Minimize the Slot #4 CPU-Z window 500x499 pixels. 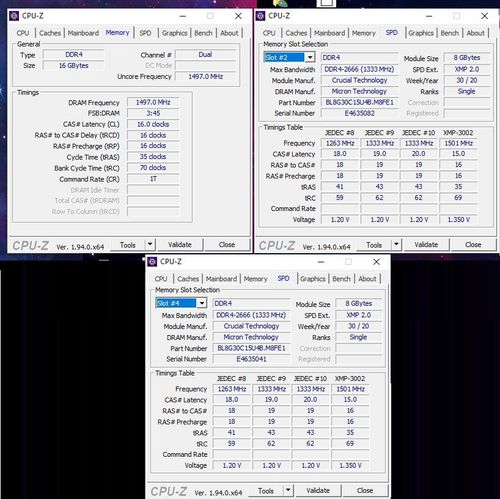pyautogui.click(x=321, y=262)
